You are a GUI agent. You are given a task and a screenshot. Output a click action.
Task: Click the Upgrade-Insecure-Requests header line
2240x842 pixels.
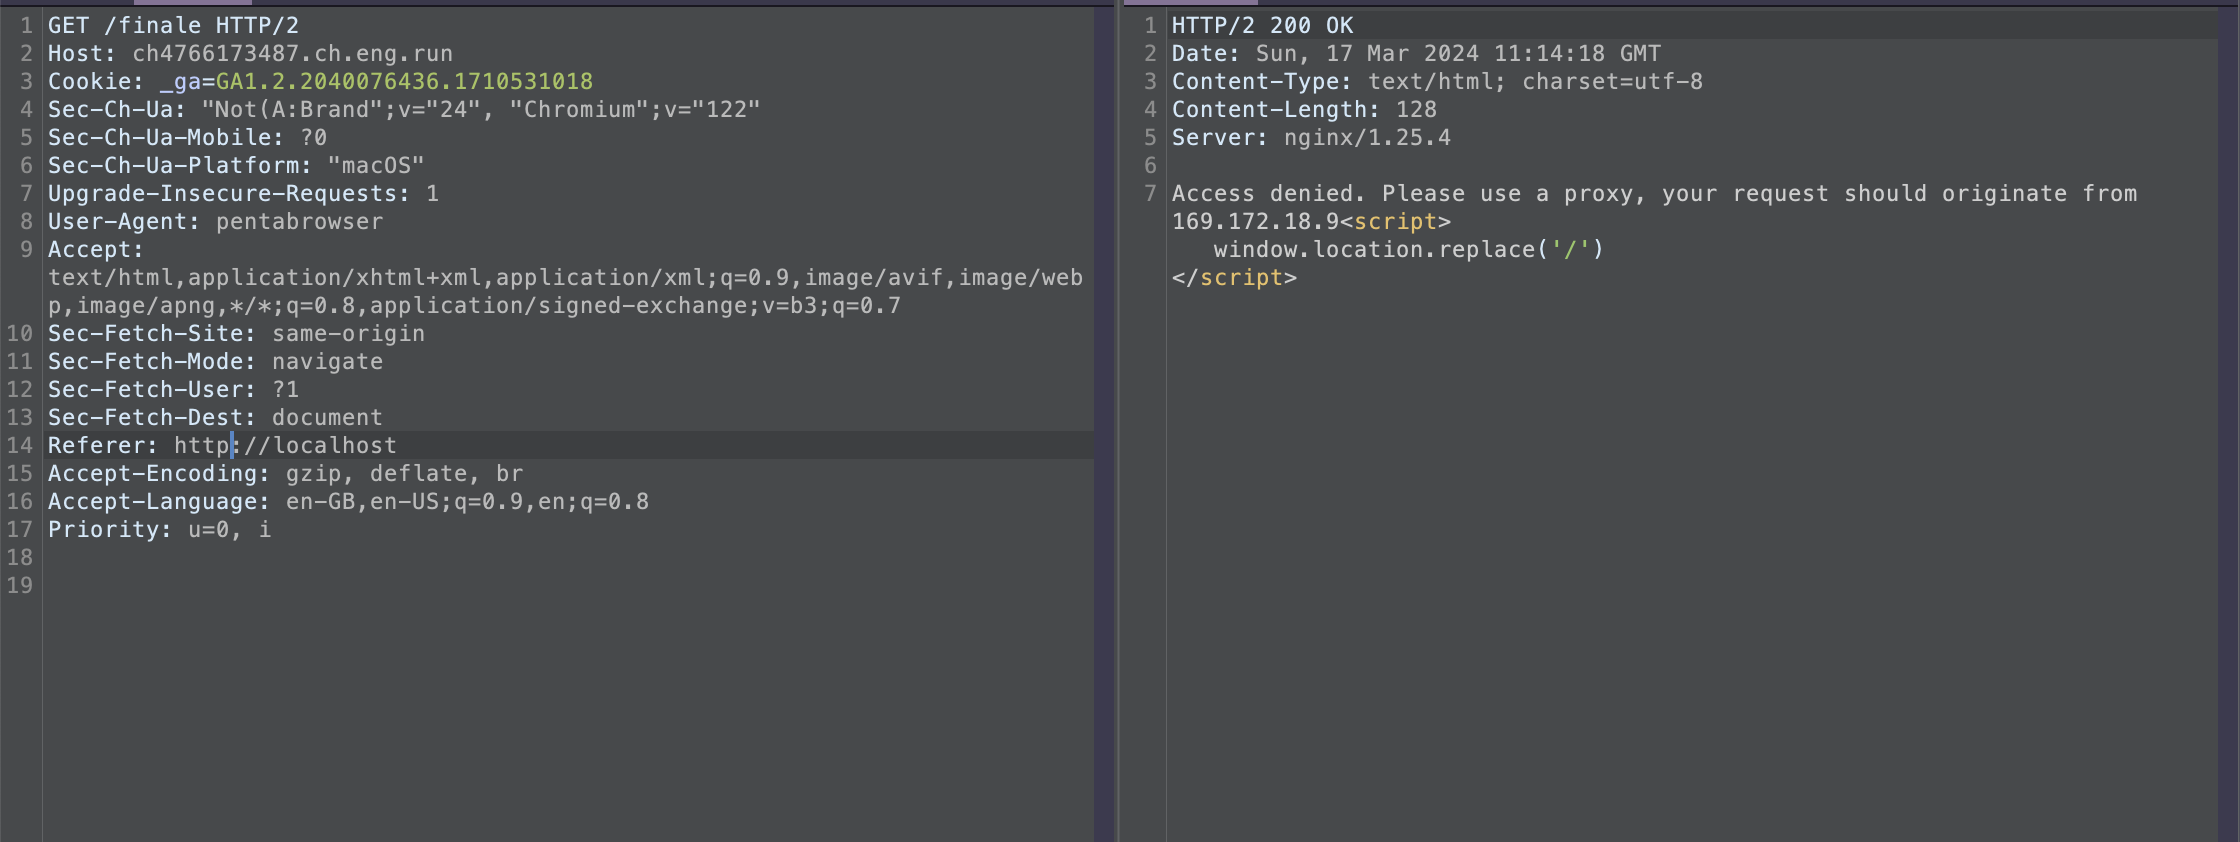click(x=243, y=193)
